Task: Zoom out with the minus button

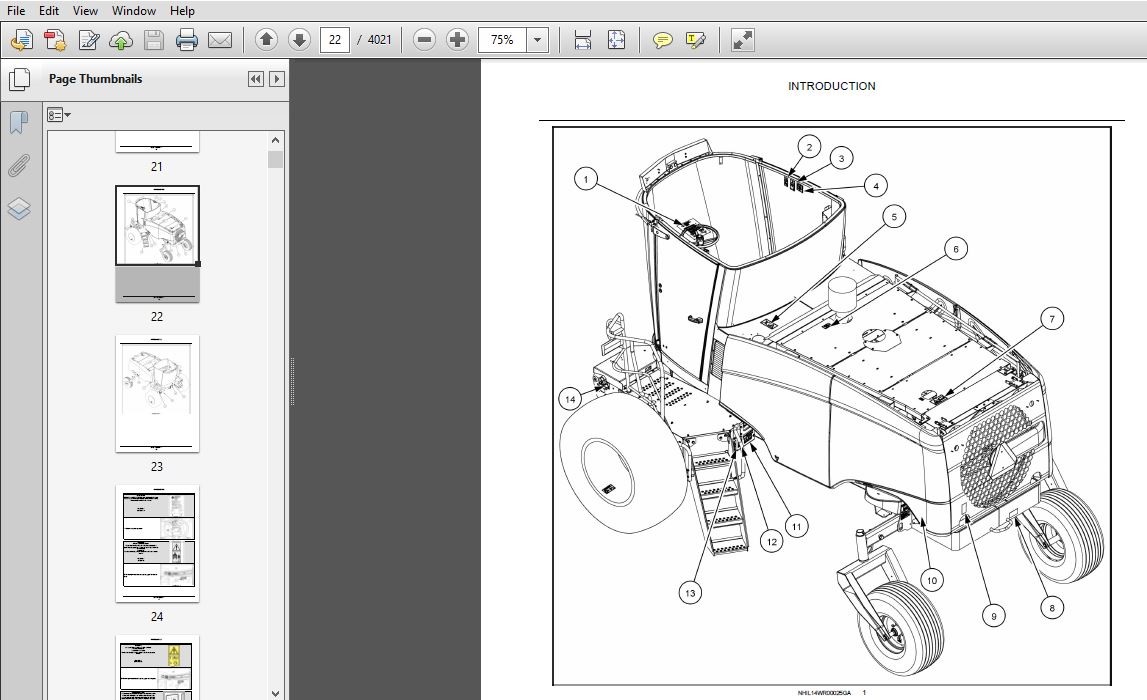Action: [424, 39]
